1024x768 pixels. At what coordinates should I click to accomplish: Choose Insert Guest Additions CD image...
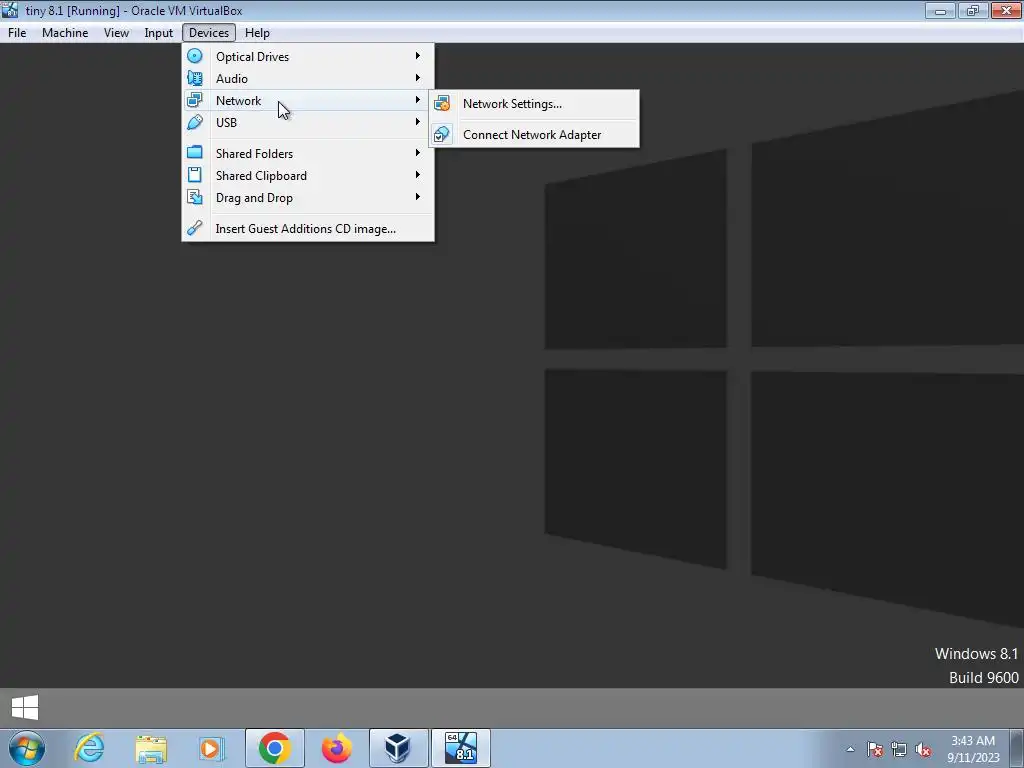click(x=308, y=229)
